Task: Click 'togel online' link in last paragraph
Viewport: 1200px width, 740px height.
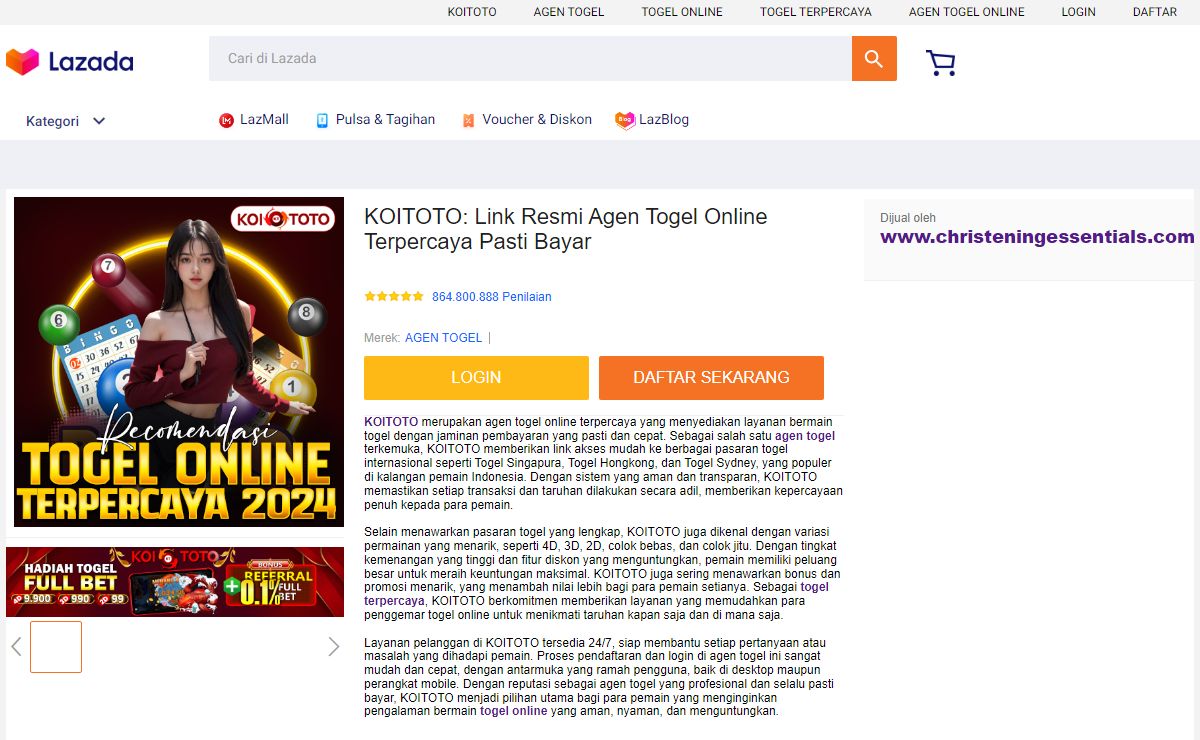Action: coord(514,711)
